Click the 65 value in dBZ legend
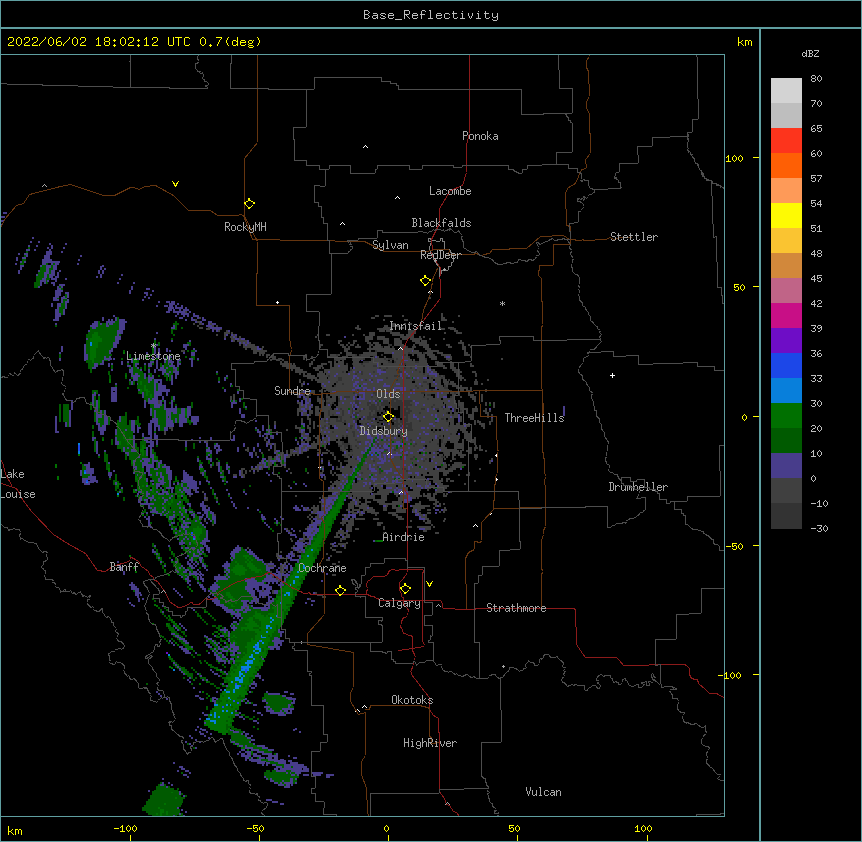This screenshot has height=842, width=862. tap(816, 129)
